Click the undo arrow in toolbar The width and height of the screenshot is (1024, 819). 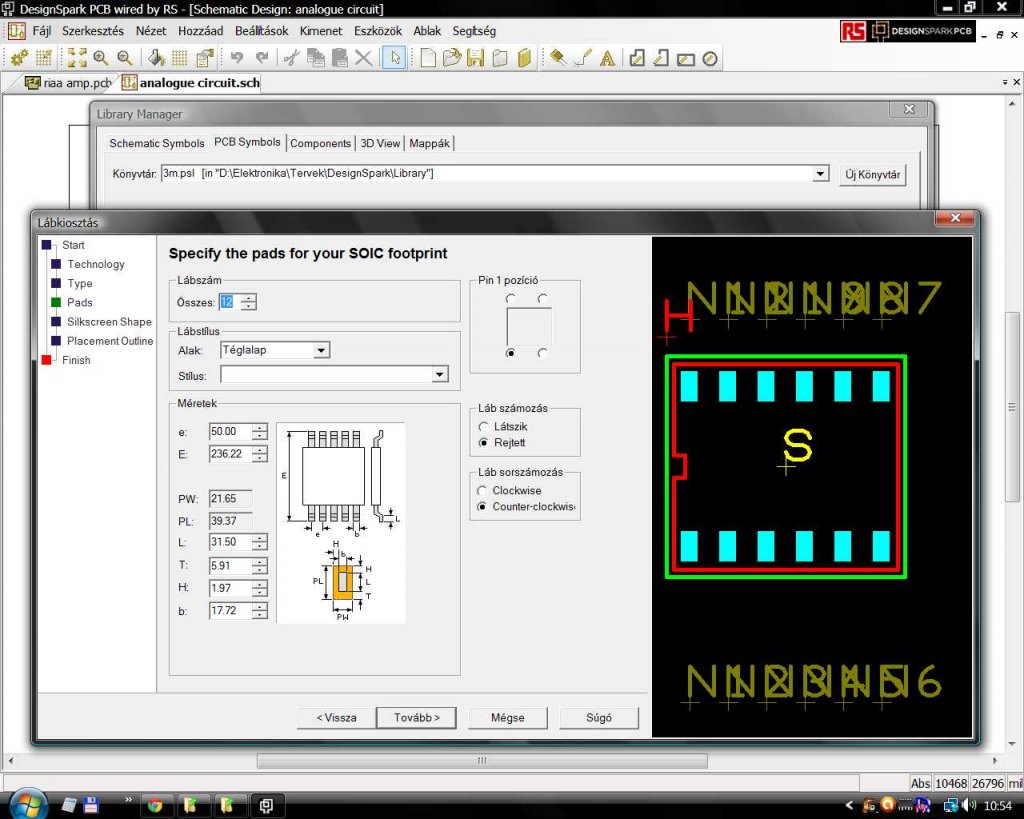click(x=237, y=58)
